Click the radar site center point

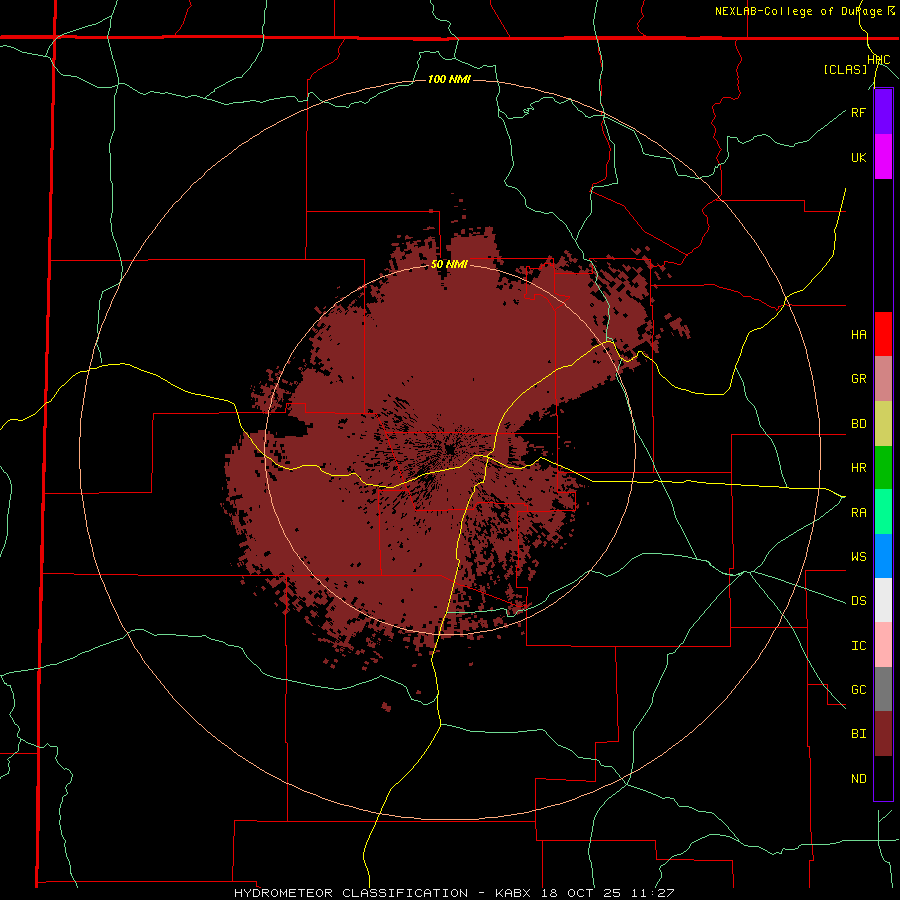[x=449, y=447]
